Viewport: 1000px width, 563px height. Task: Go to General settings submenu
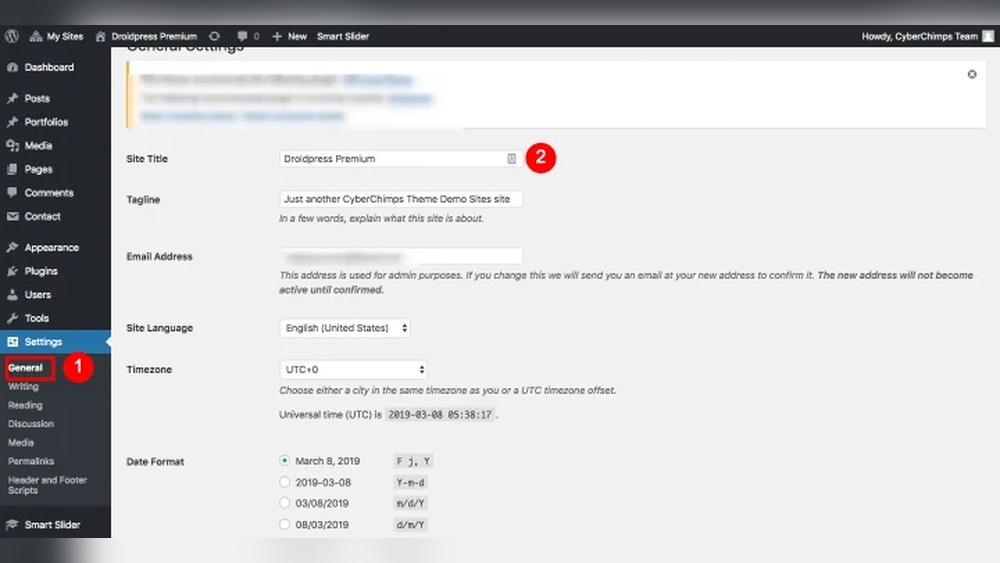[26, 368]
